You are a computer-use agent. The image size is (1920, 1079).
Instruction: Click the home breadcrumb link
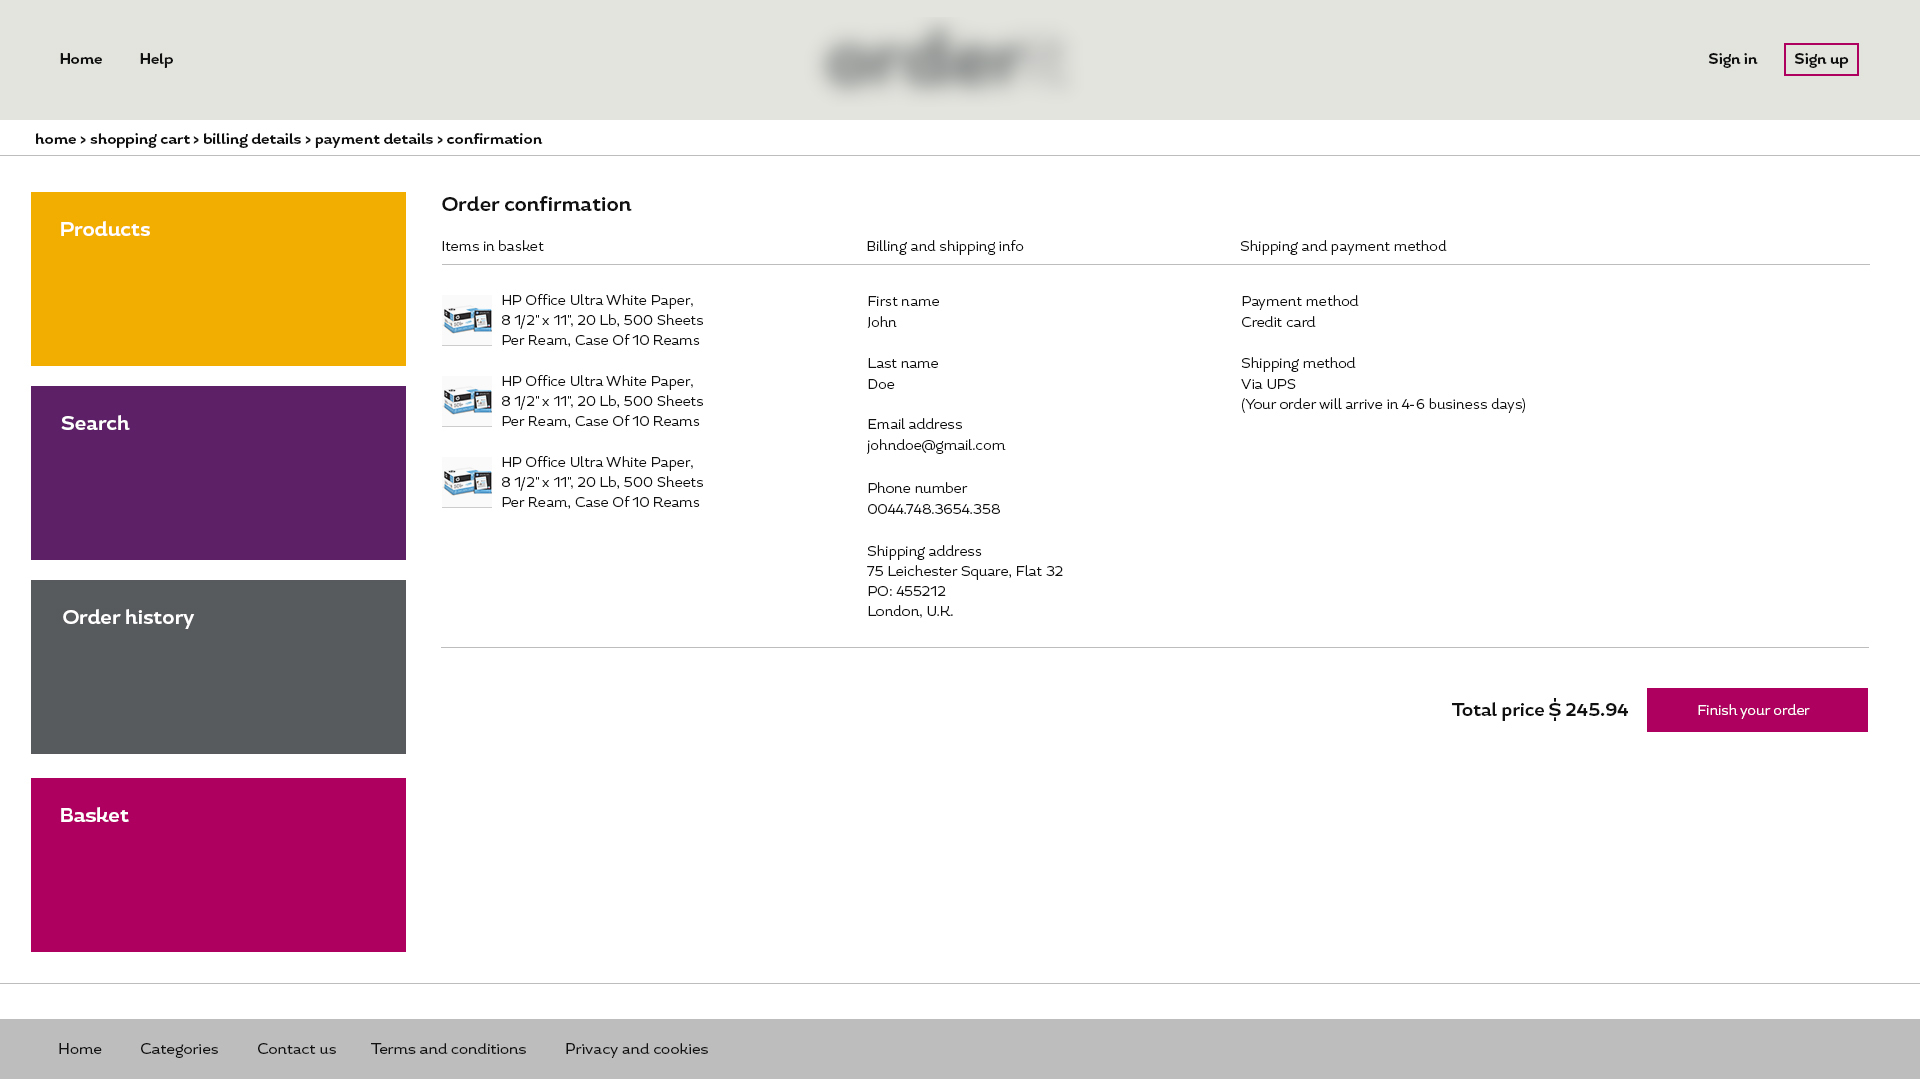[55, 139]
